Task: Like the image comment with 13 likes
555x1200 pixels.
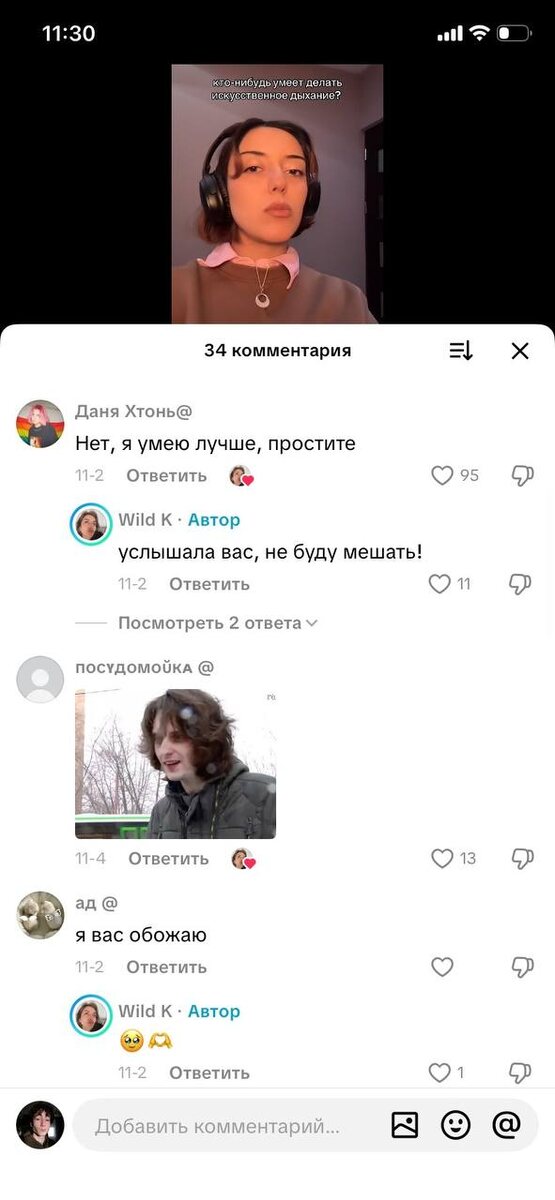Action: 442,858
